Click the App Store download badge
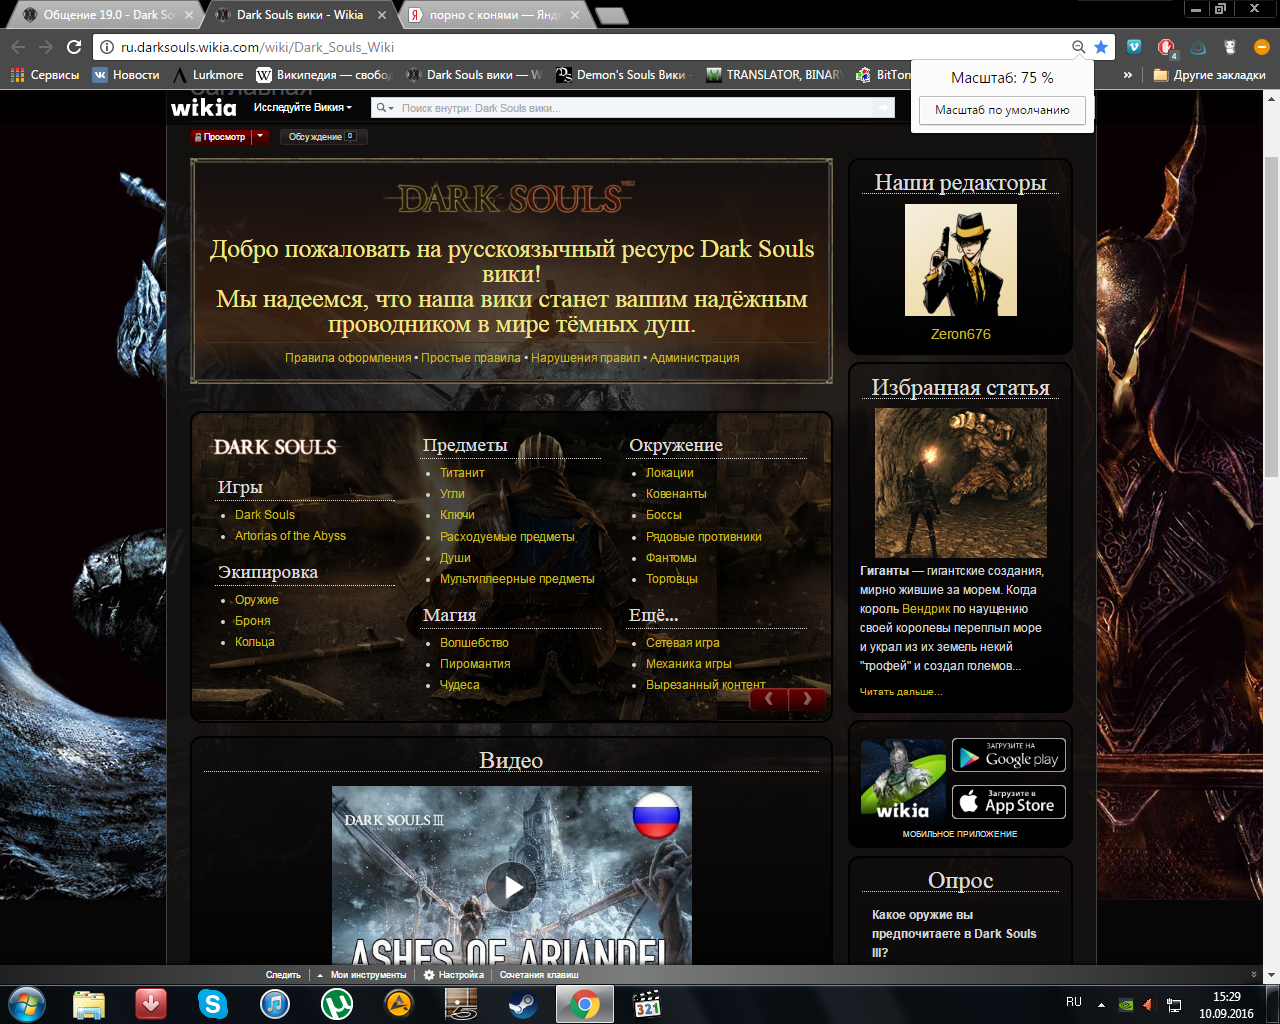This screenshot has width=1280, height=1024. [1009, 802]
